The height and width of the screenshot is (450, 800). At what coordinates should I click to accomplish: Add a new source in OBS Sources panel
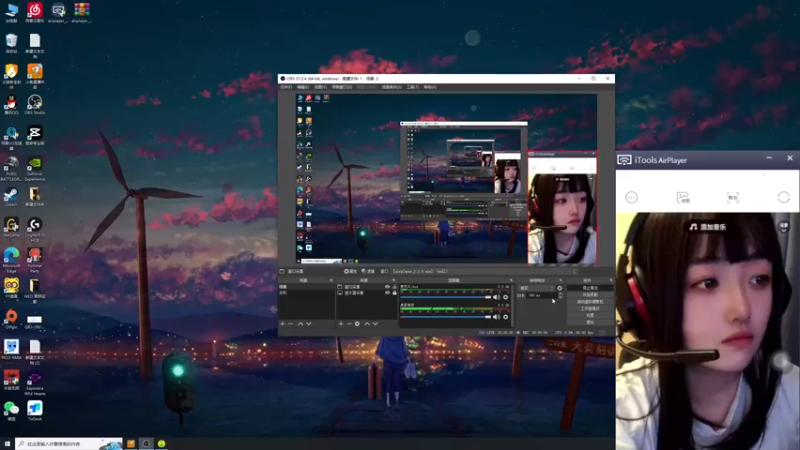341,324
